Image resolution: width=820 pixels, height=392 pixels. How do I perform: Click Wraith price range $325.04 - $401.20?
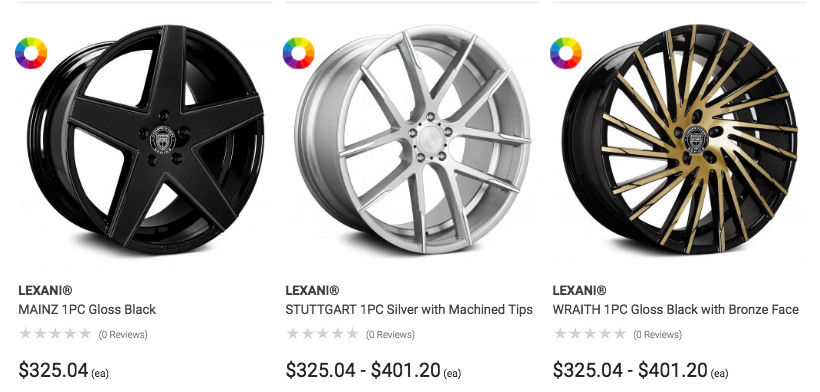tap(630, 370)
